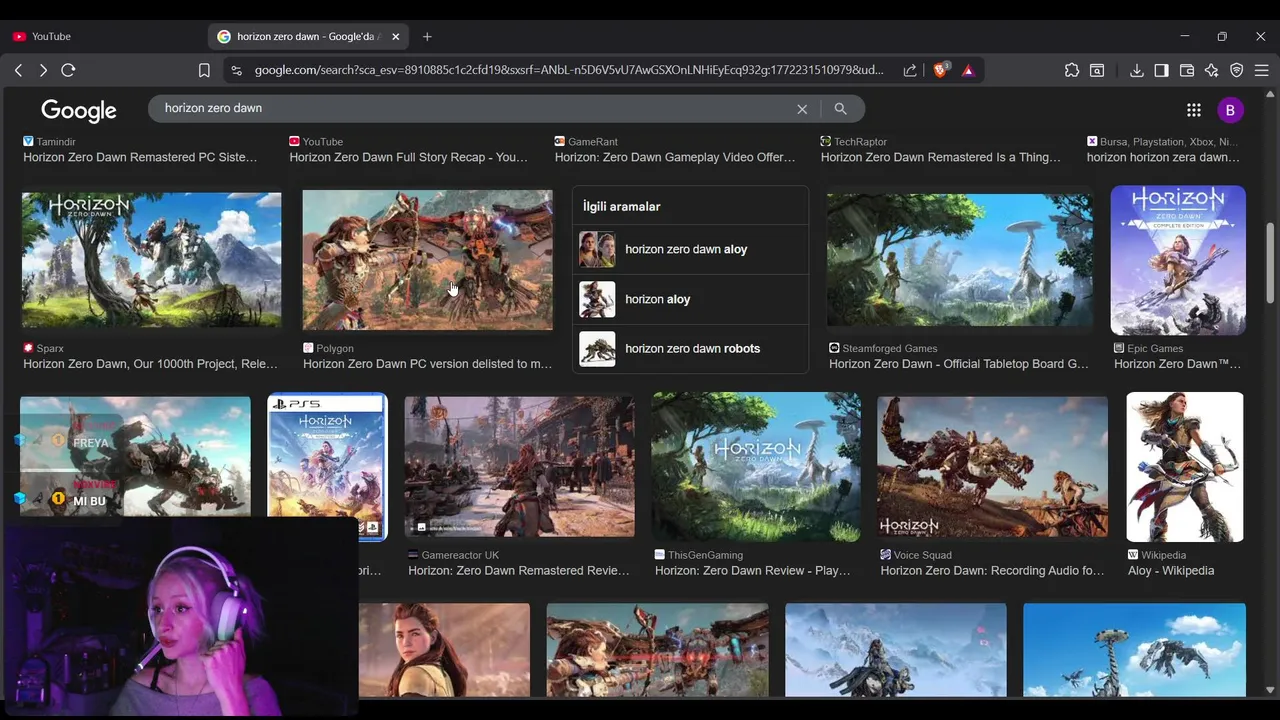
Task: Open the Brave VPN shield icon
Action: tap(1237, 70)
